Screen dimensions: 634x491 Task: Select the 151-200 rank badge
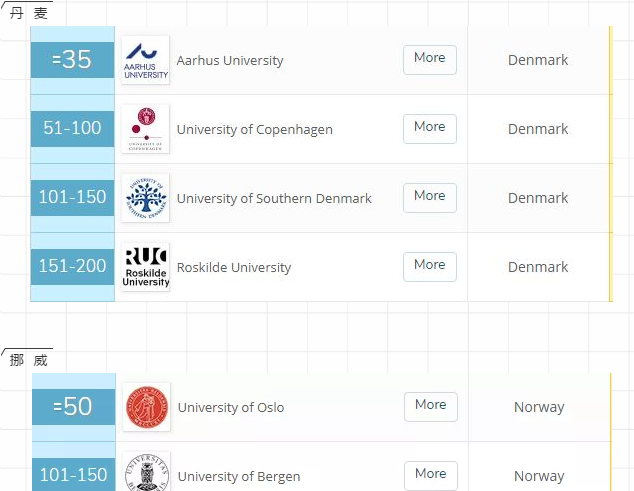click(x=72, y=267)
